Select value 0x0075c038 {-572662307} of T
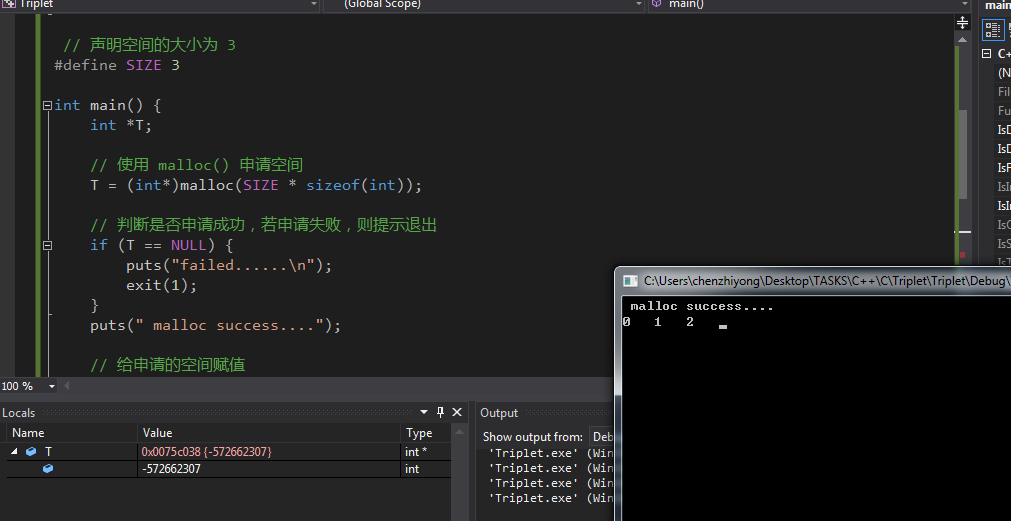 click(x=207, y=452)
